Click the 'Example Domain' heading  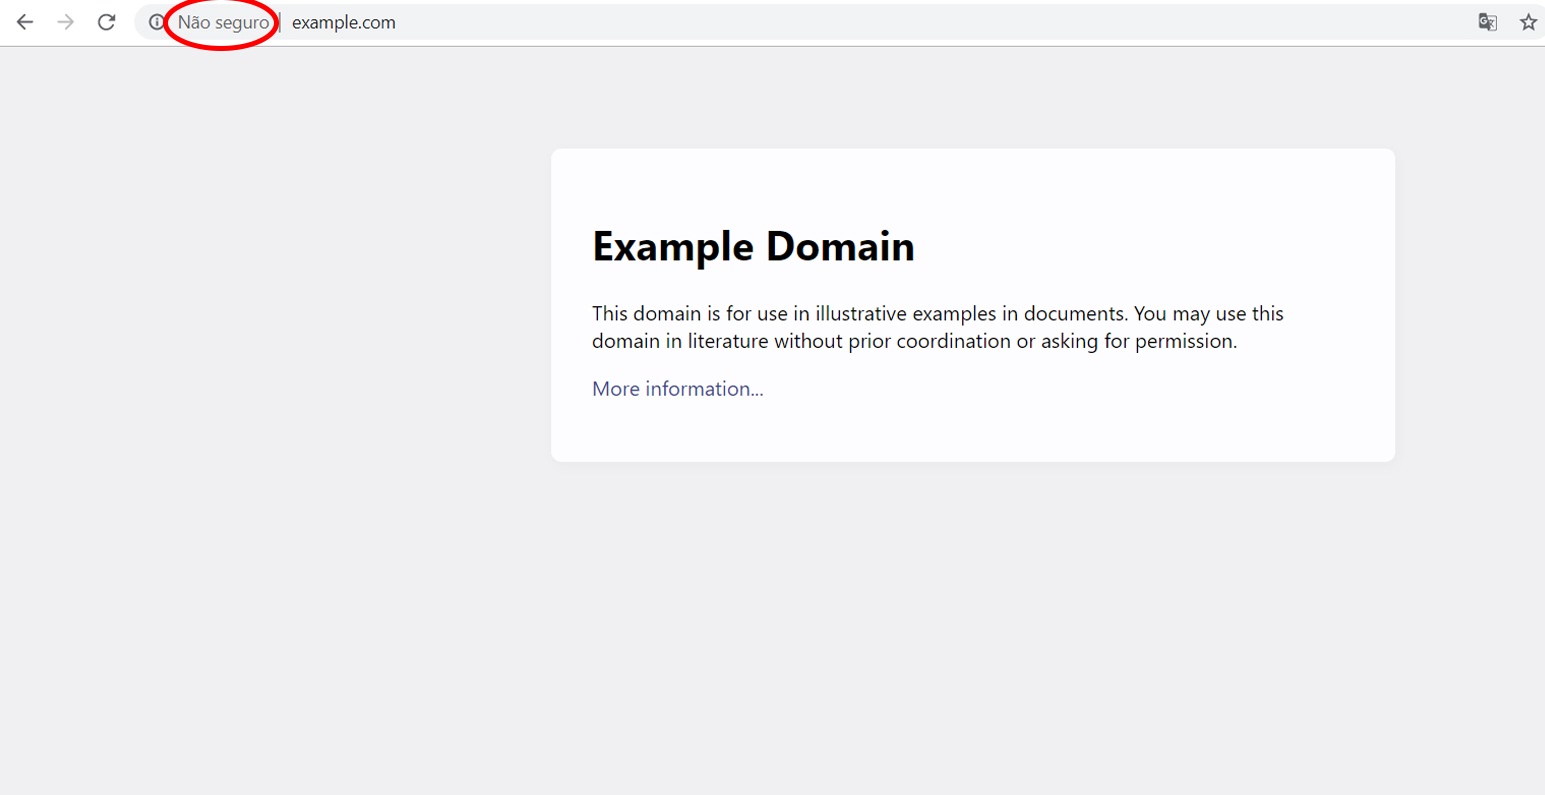(753, 246)
